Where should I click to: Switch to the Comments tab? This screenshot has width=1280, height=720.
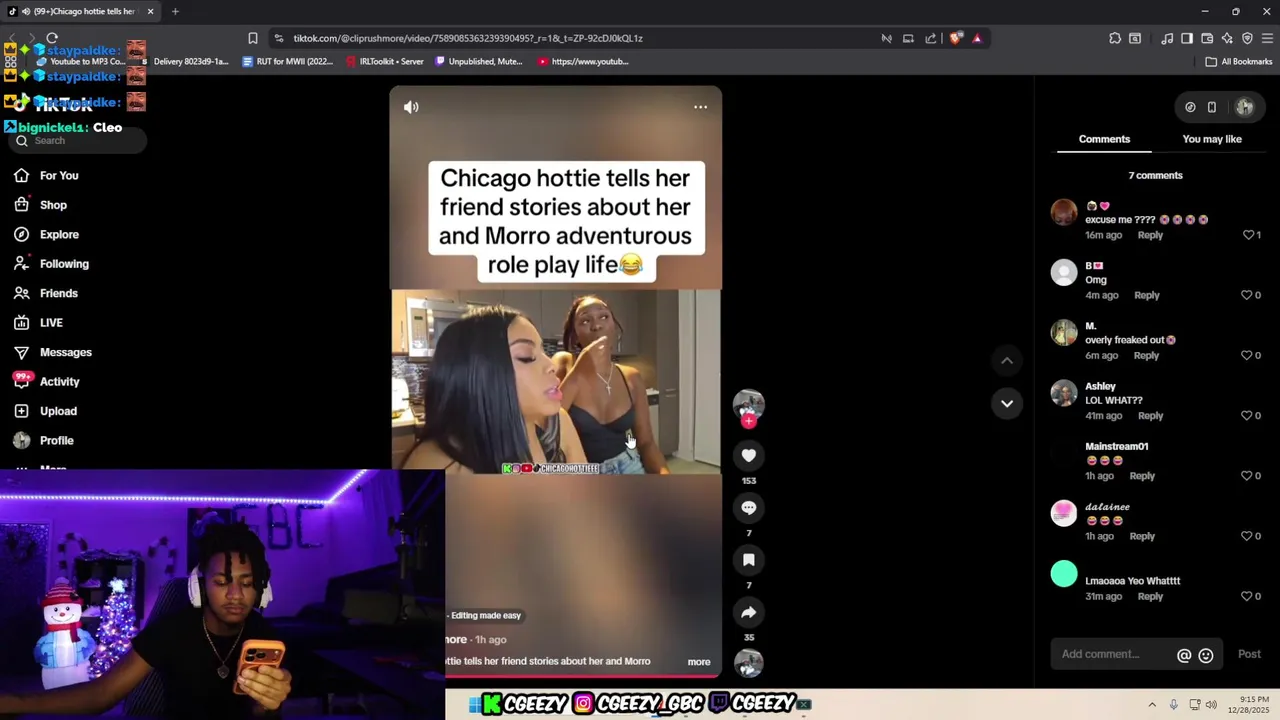[1104, 139]
